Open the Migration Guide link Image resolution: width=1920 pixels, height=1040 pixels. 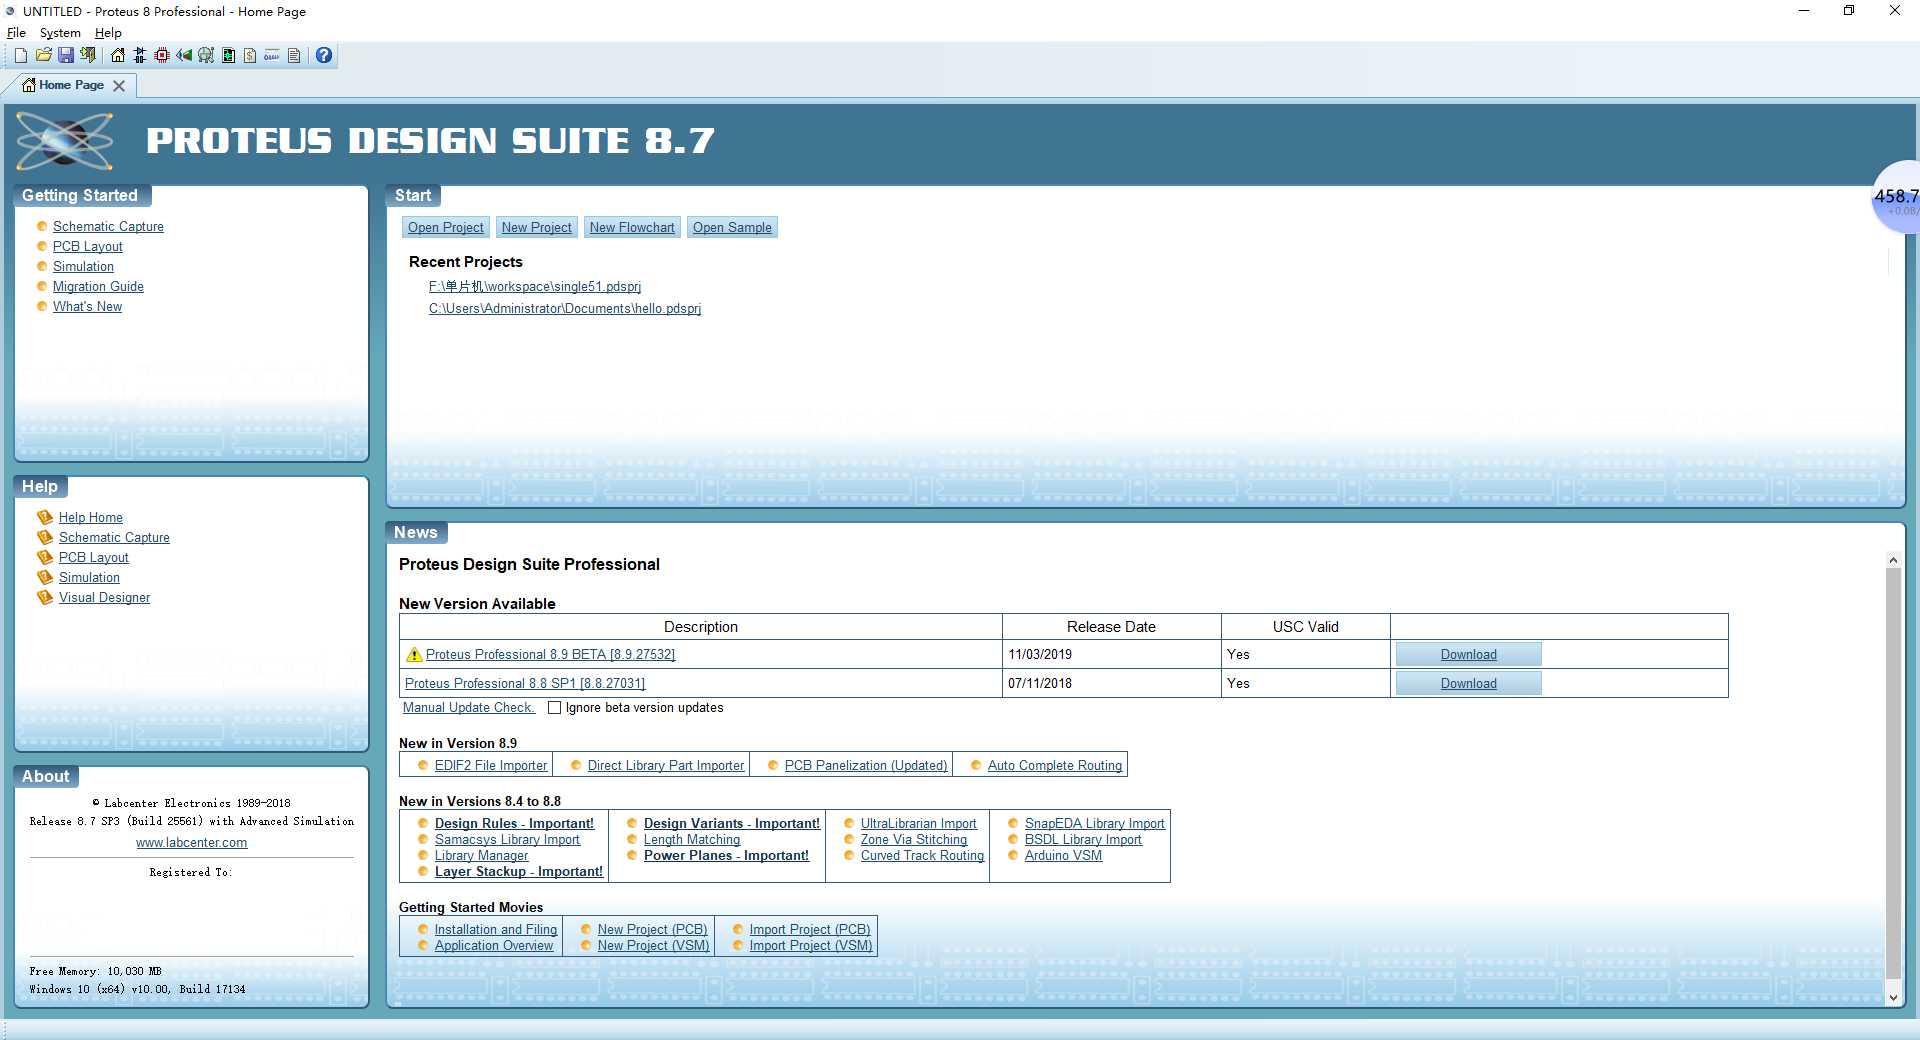pyautogui.click(x=98, y=287)
